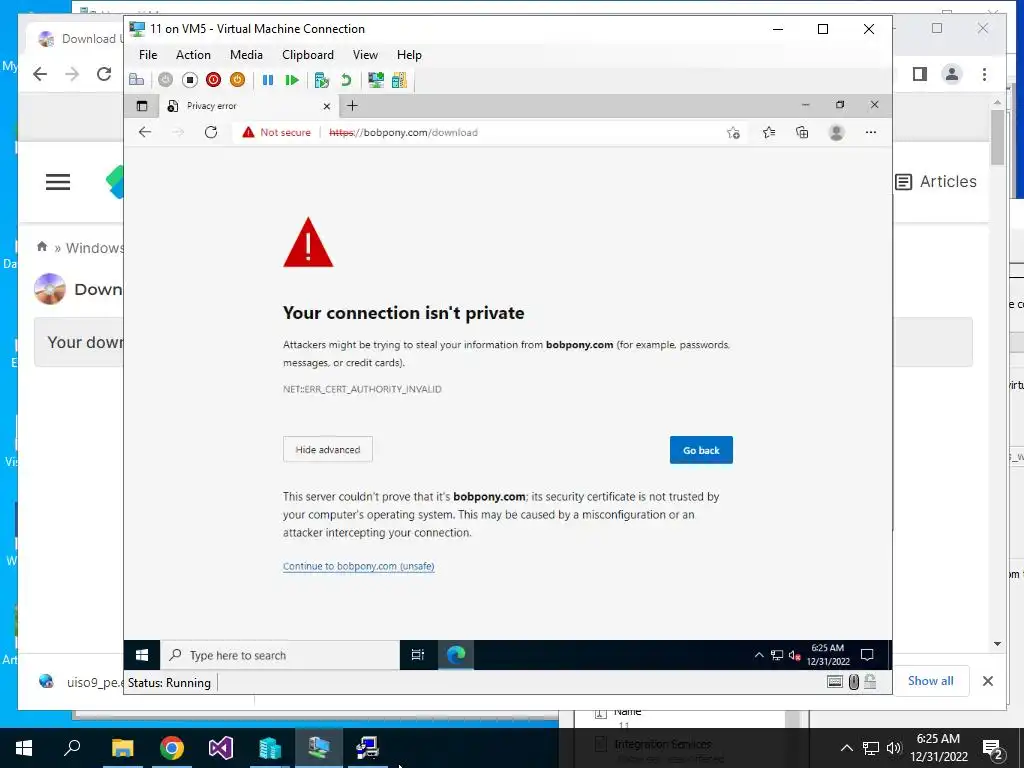Pause the virtual machine
Viewport: 1024px width, 768px height.
[268, 80]
